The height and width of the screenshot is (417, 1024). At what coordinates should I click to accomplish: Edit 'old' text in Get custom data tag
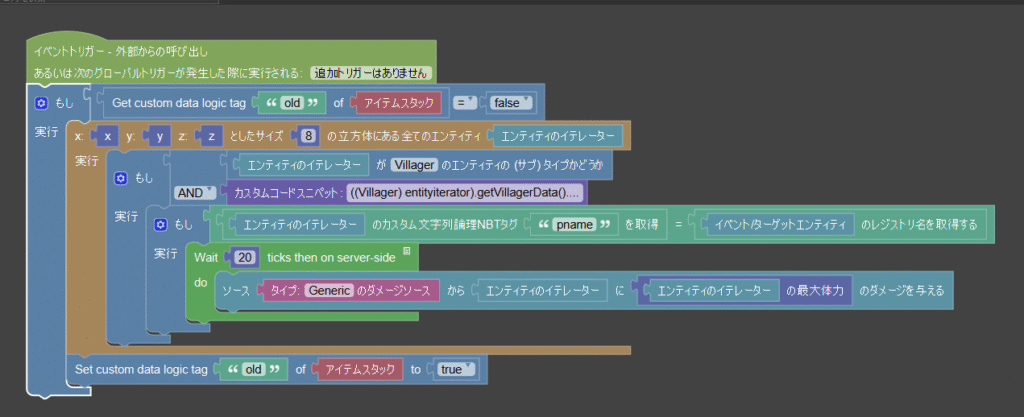293,102
